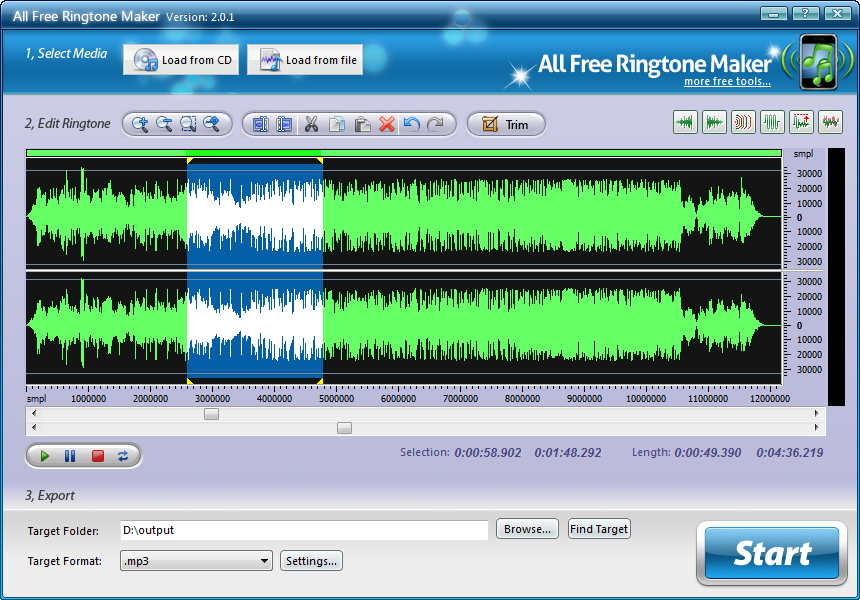Click the Find Target button
The width and height of the screenshot is (860, 600).
(x=599, y=529)
